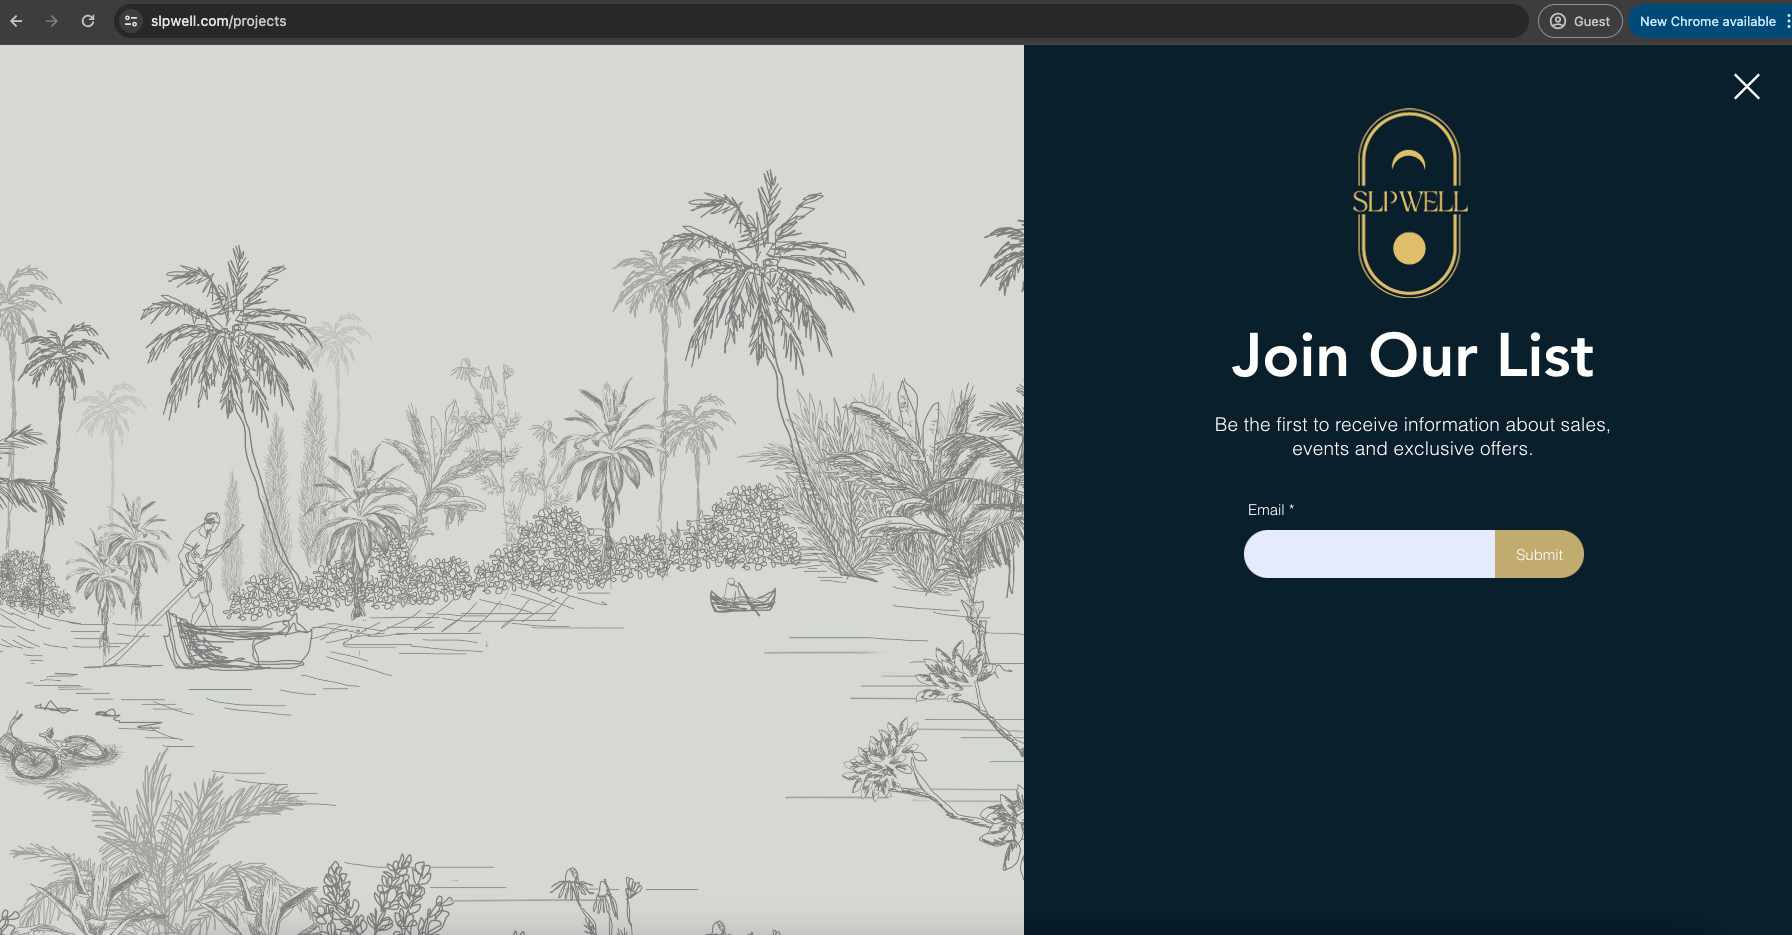1792x935 pixels.
Task: Open the site information icon beside URL
Action: (131, 21)
